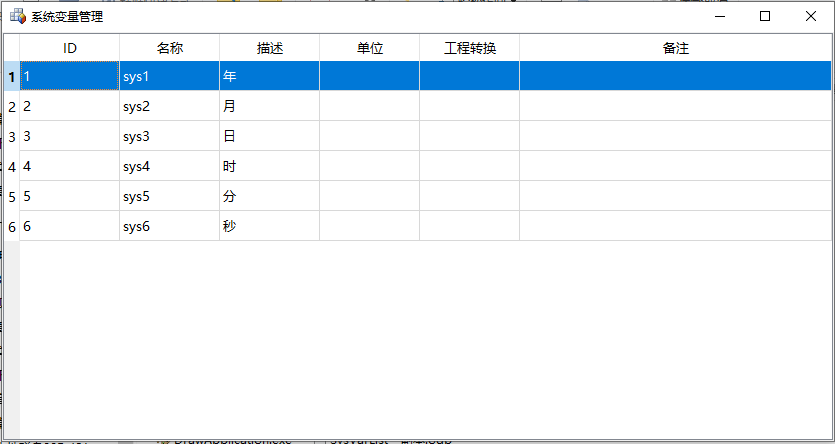Click the 名称 column header

click(x=170, y=48)
